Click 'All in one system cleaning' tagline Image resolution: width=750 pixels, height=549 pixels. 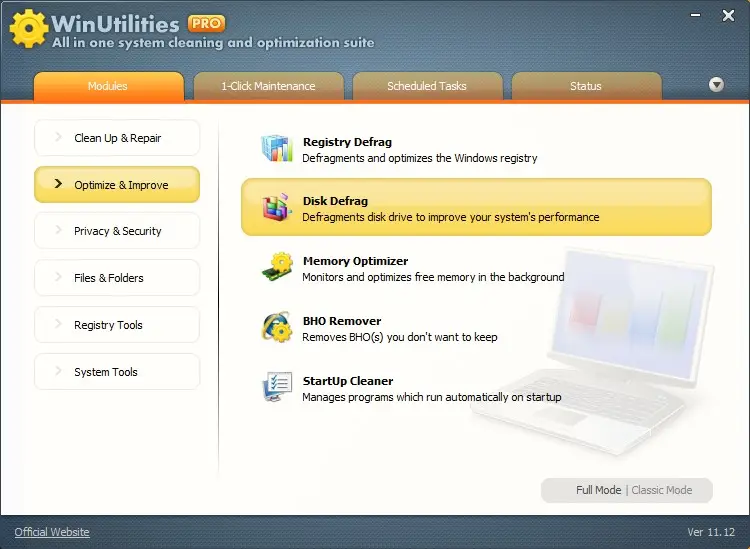click(x=213, y=43)
